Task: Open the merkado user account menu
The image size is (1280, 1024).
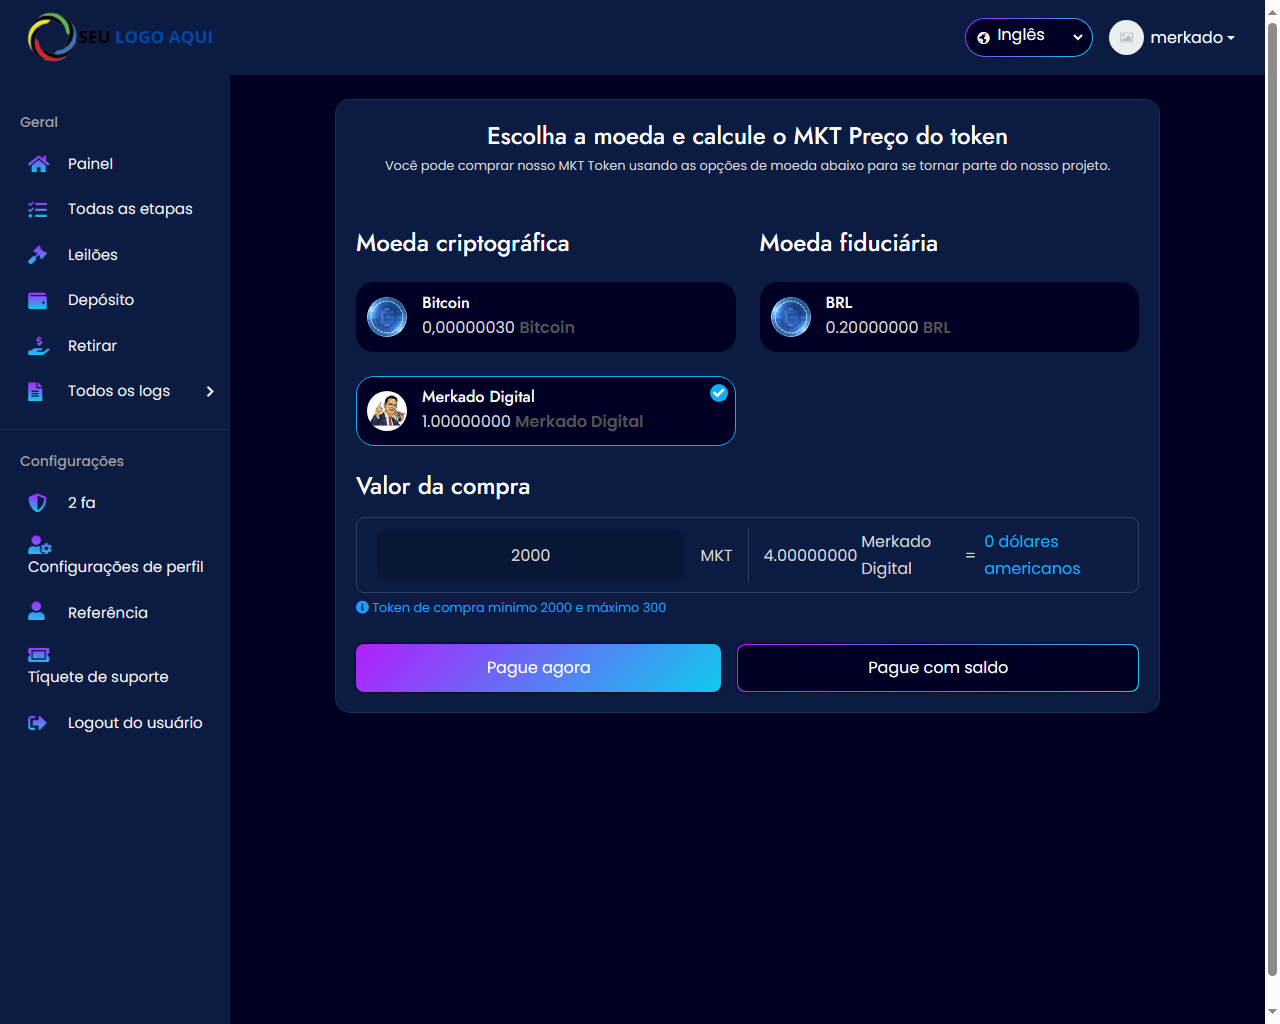Action: (1173, 38)
